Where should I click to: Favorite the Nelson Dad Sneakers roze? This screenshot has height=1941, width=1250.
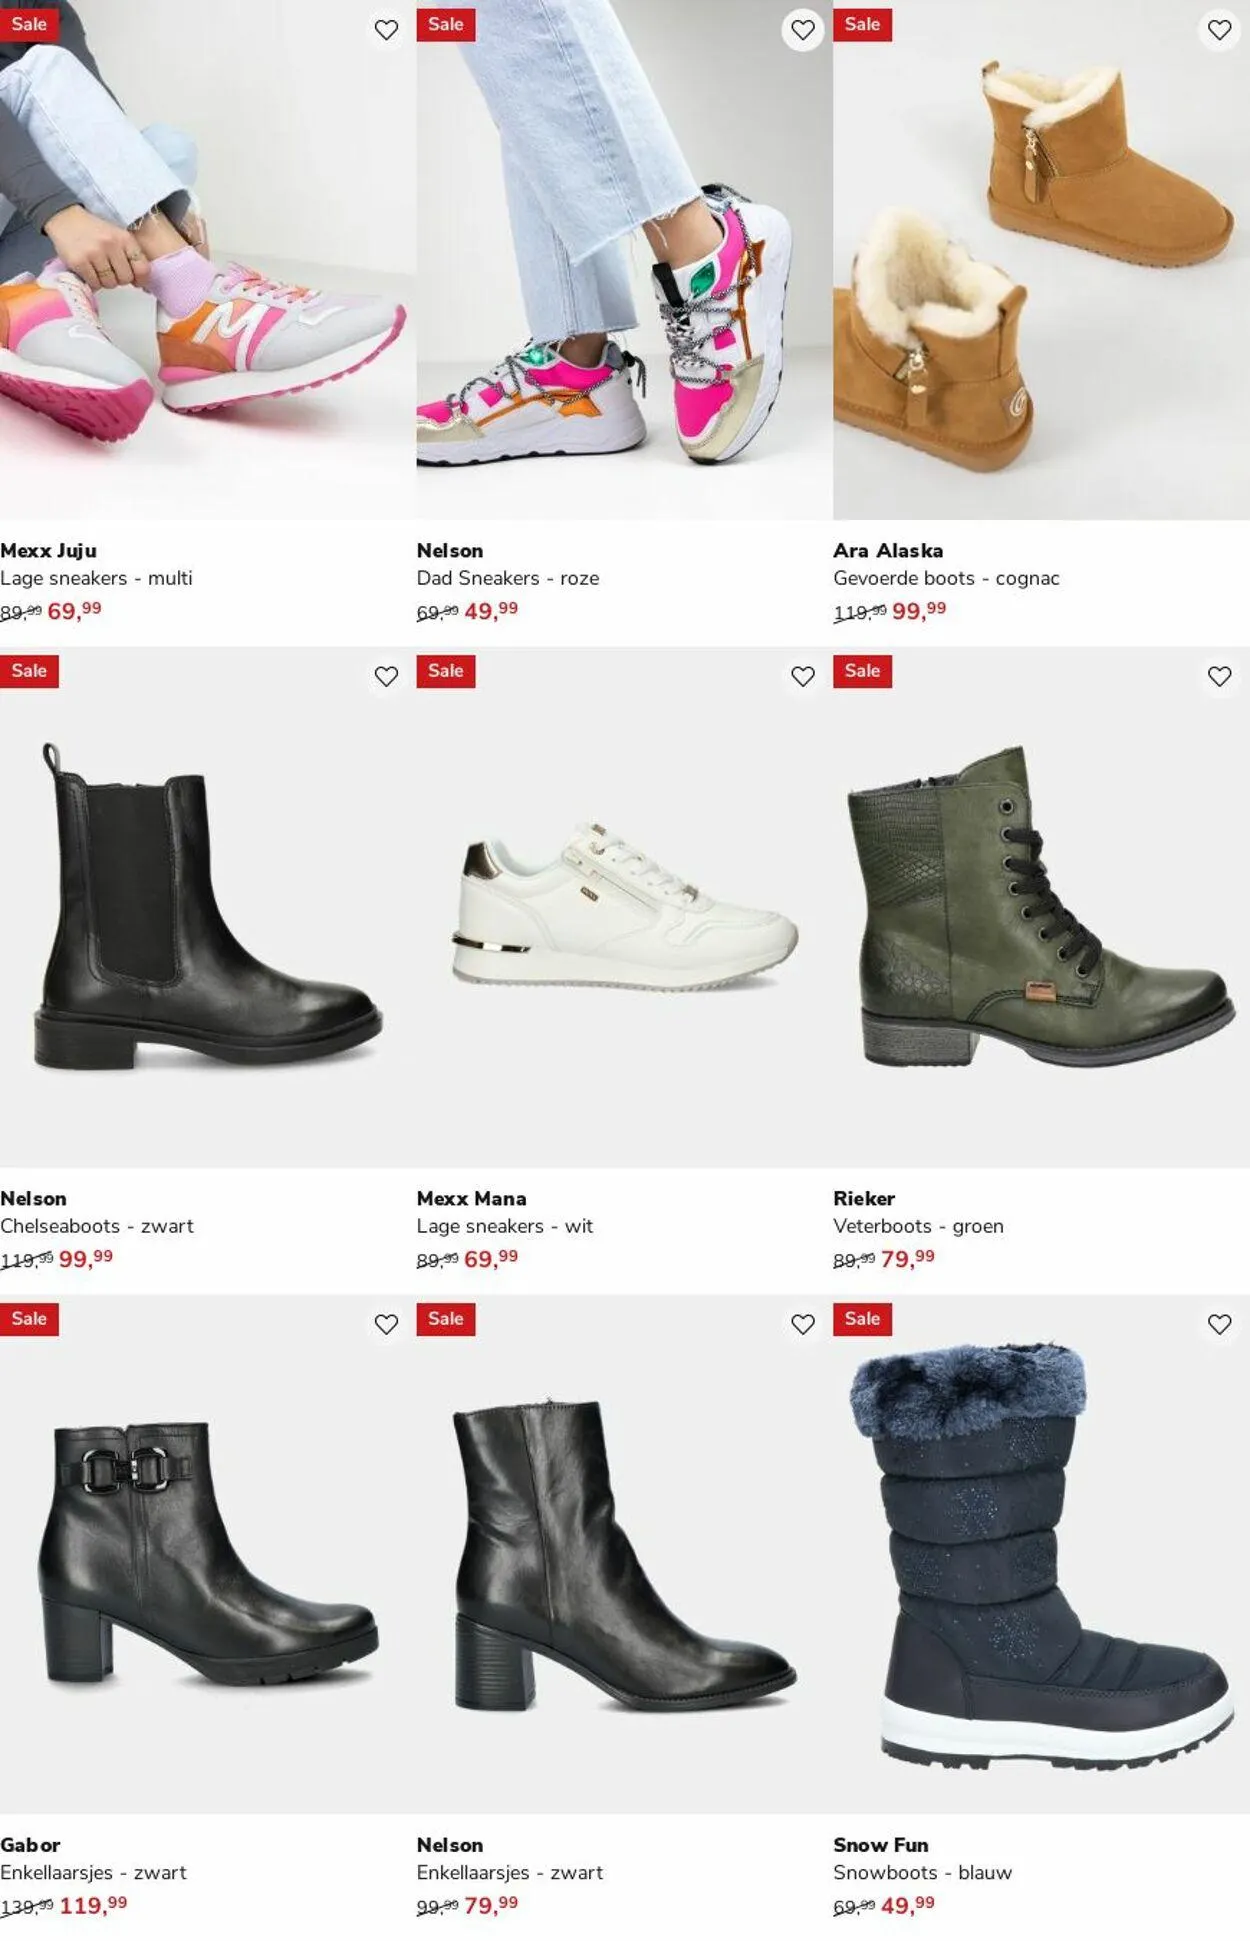803,30
